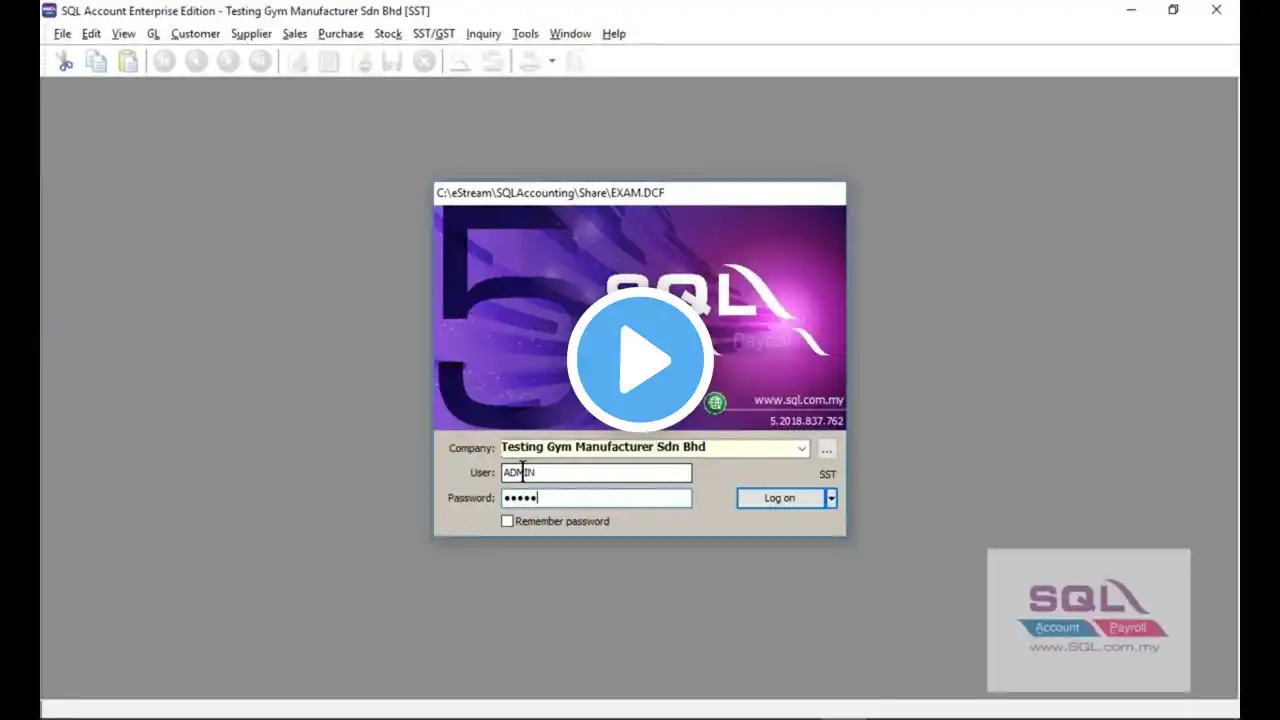Open the Stock menu

pyautogui.click(x=388, y=34)
